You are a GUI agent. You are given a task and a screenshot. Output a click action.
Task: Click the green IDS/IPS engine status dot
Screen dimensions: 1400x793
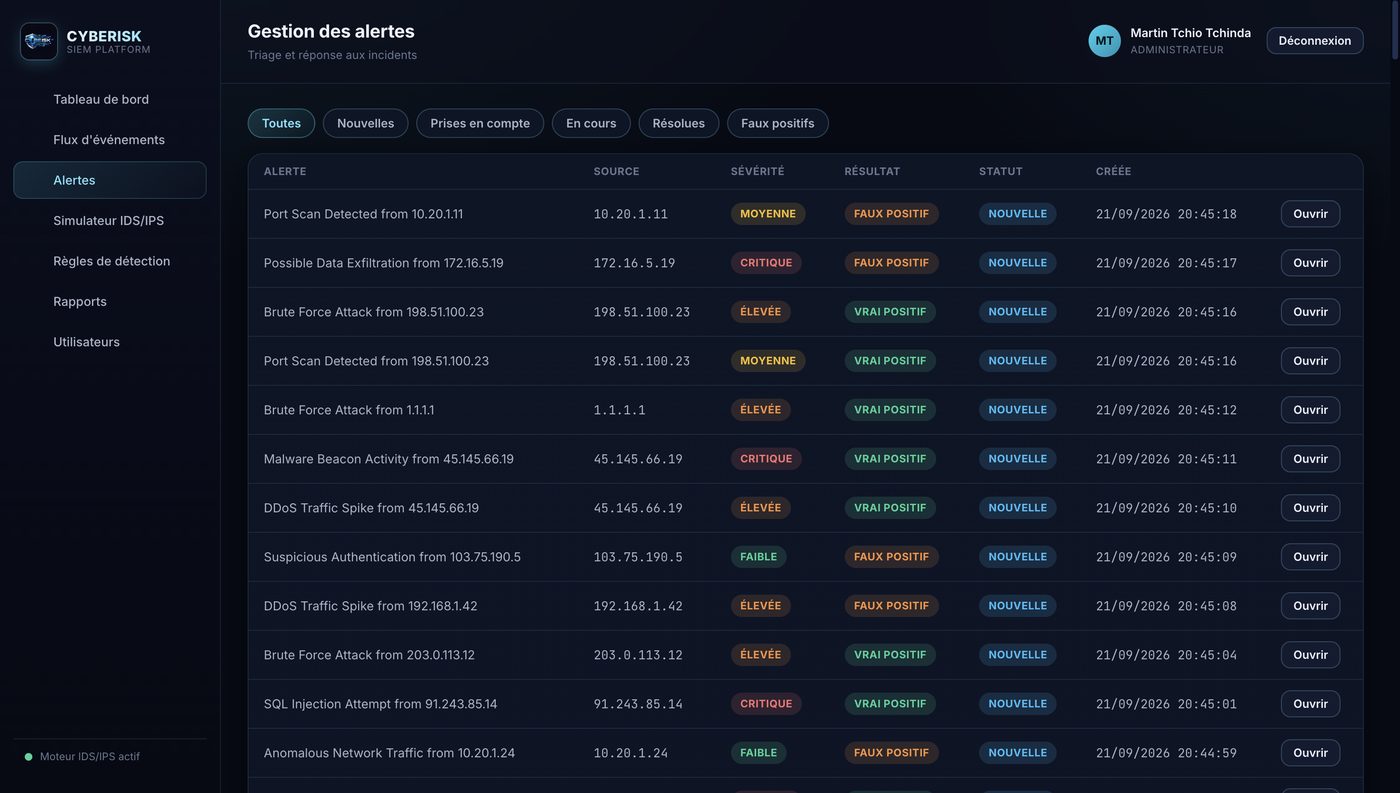tap(28, 757)
